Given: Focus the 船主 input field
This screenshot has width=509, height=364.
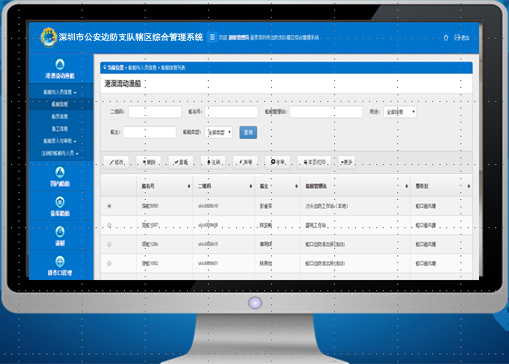Looking at the screenshot, I should tap(149, 132).
